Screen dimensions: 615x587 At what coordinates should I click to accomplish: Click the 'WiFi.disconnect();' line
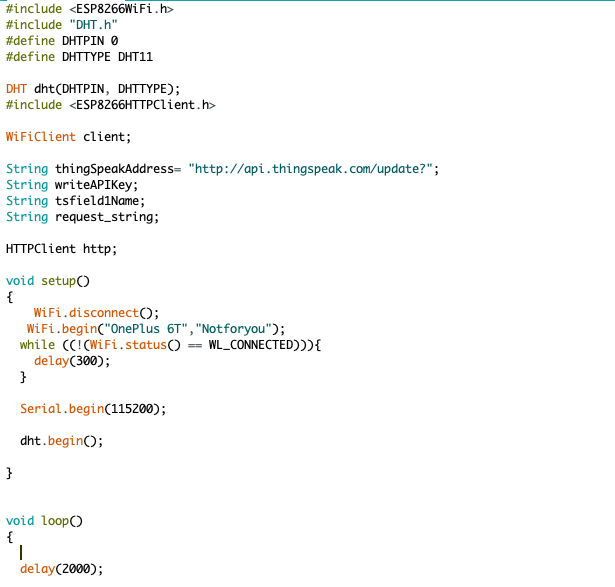pyautogui.click(x=96, y=313)
